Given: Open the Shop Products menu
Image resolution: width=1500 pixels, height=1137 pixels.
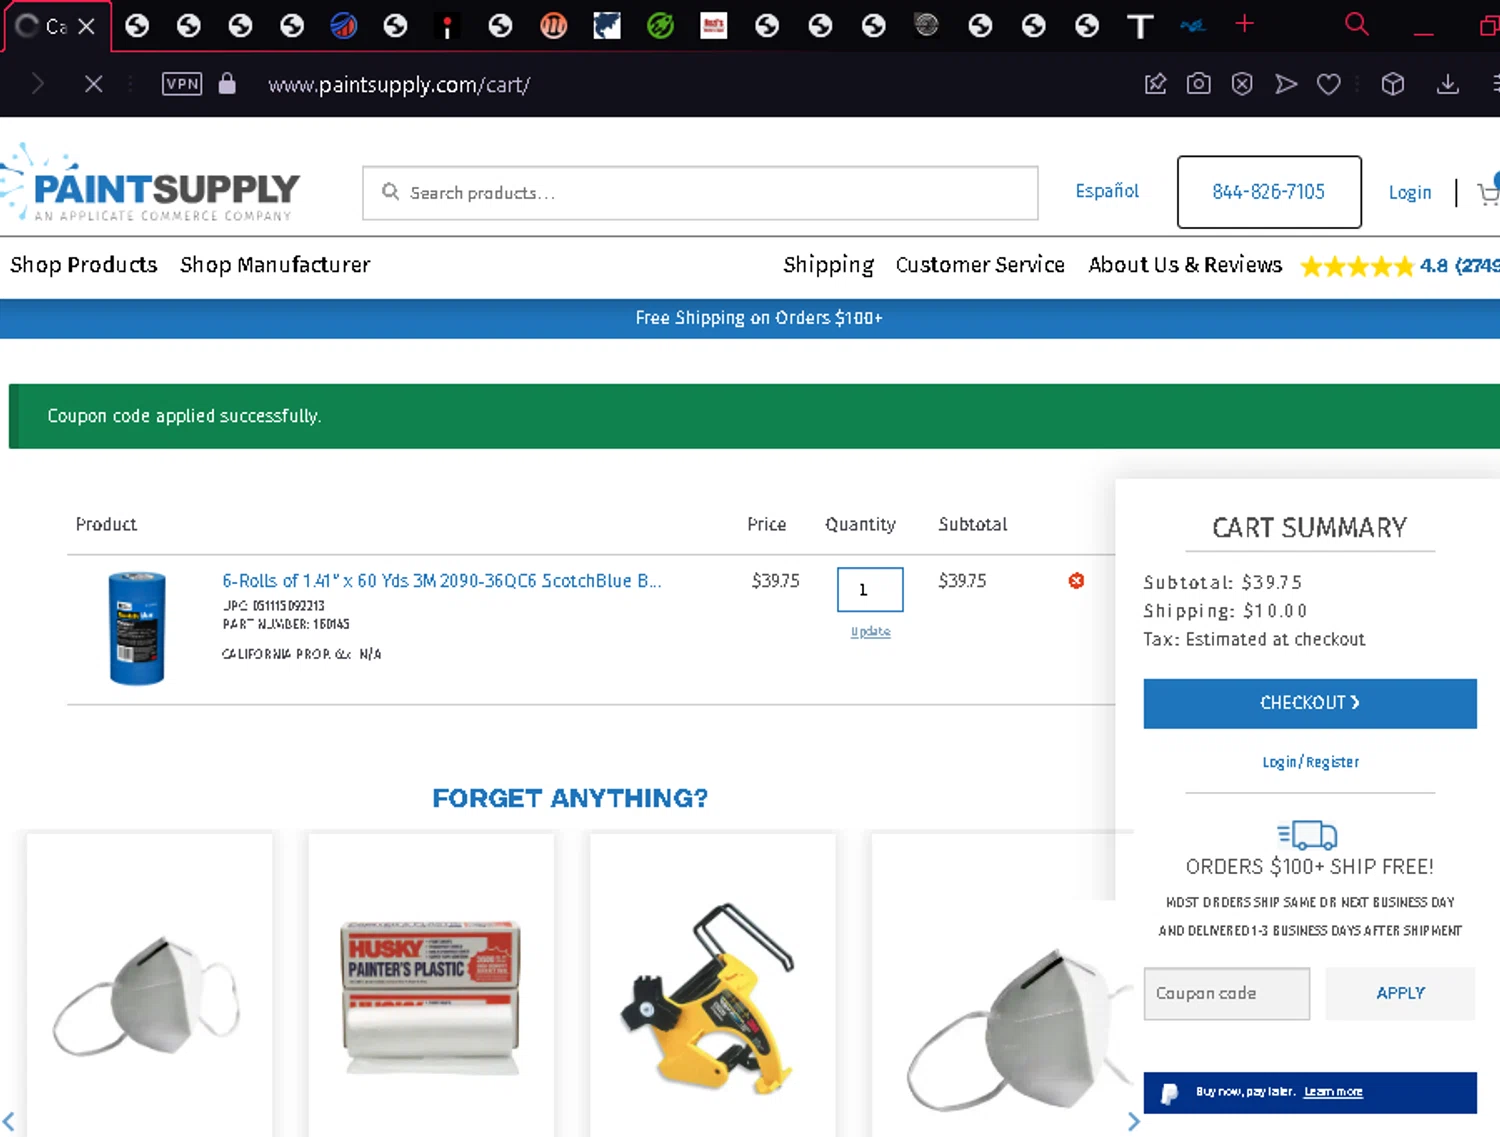Looking at the screenshot, I should 84,265.
